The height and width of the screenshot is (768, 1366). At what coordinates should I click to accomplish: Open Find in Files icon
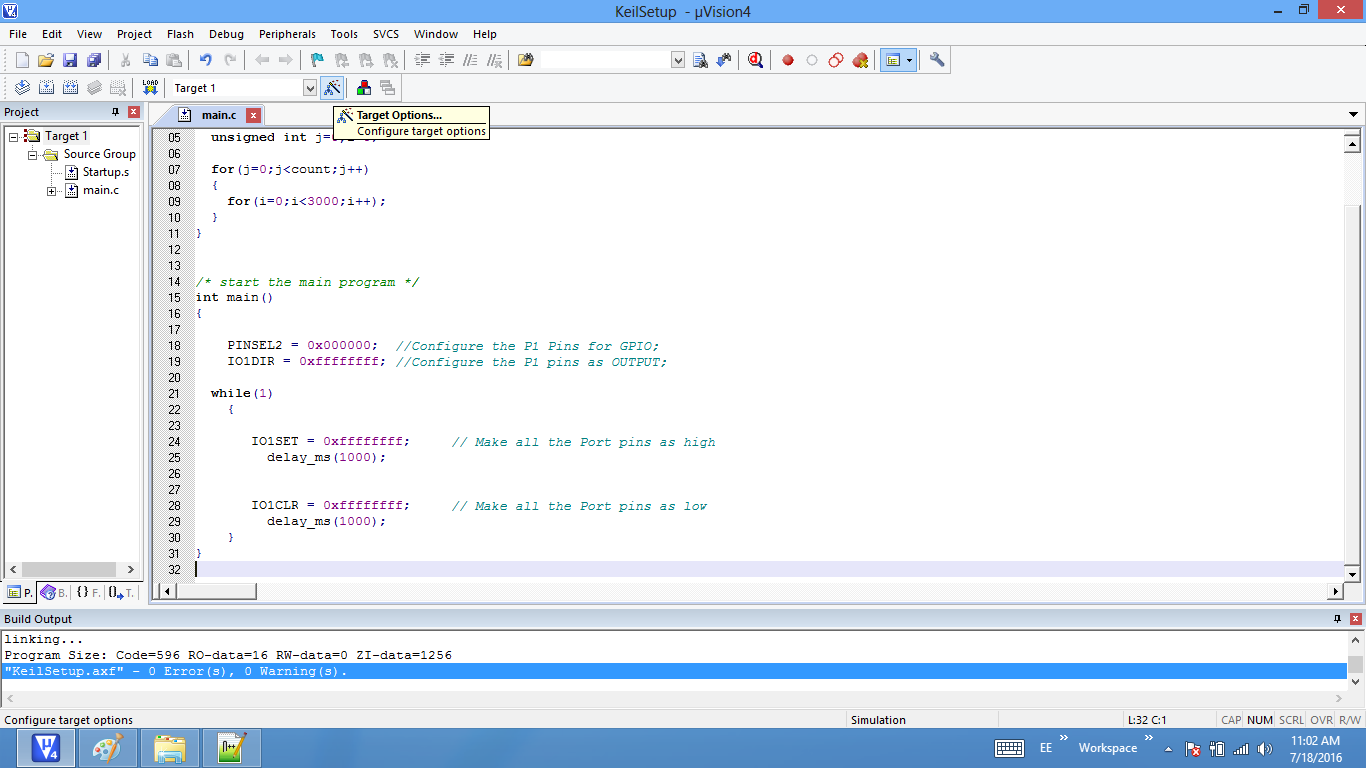[x=526, y=60]
